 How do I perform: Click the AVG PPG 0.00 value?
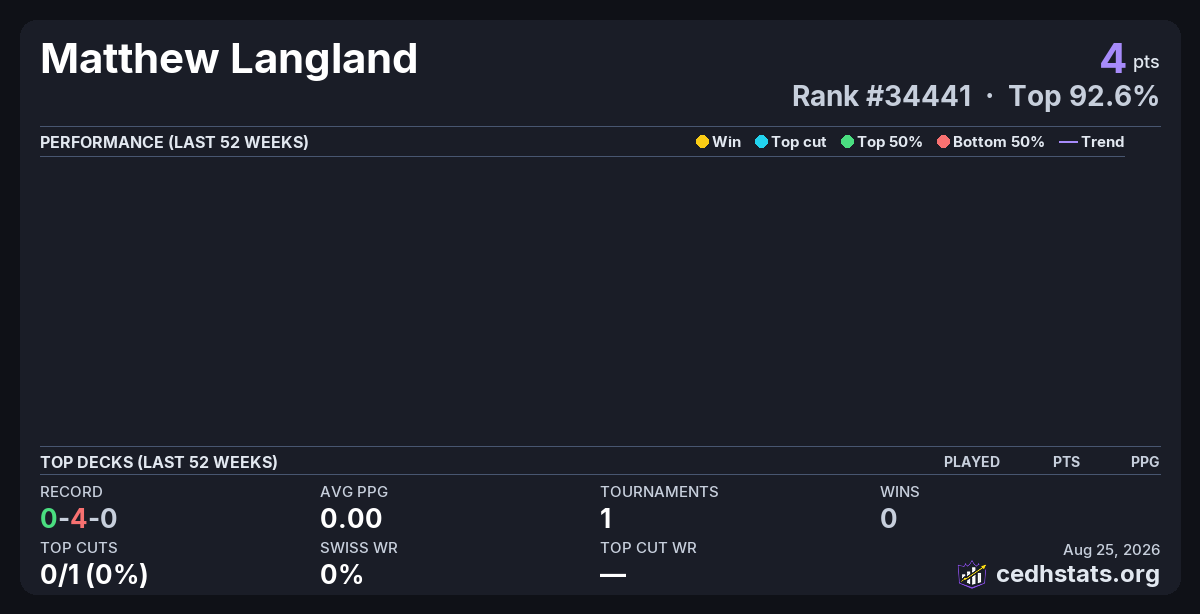pos(351,518)
